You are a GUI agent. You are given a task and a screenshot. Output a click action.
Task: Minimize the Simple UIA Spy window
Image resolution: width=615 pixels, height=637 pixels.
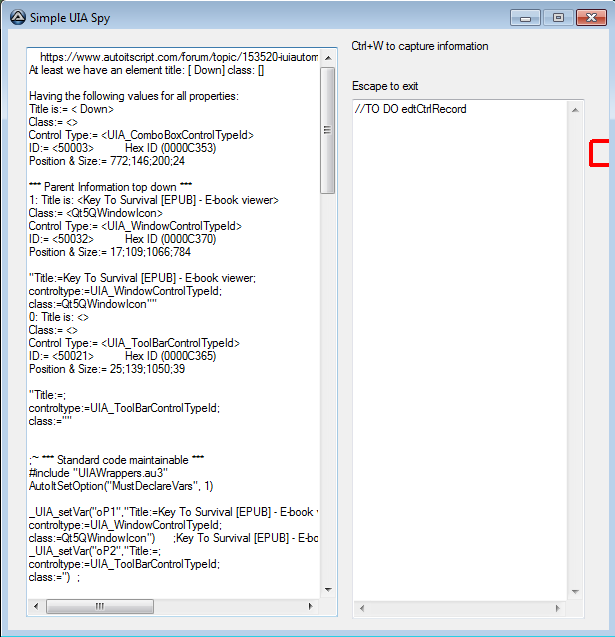[x=525, y=18]
